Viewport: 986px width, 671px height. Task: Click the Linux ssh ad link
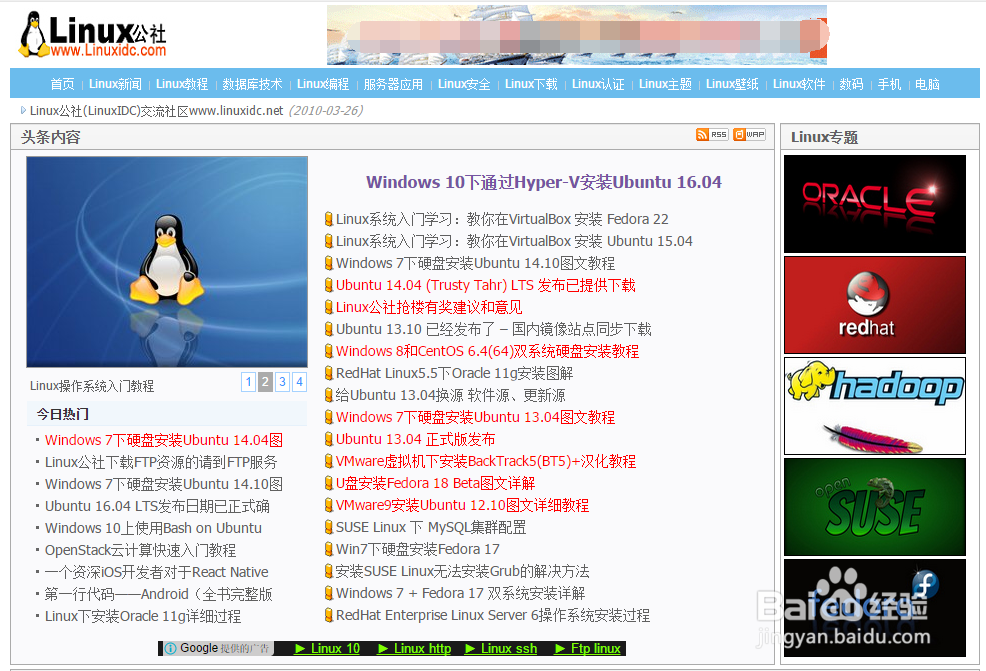(501, 648)
